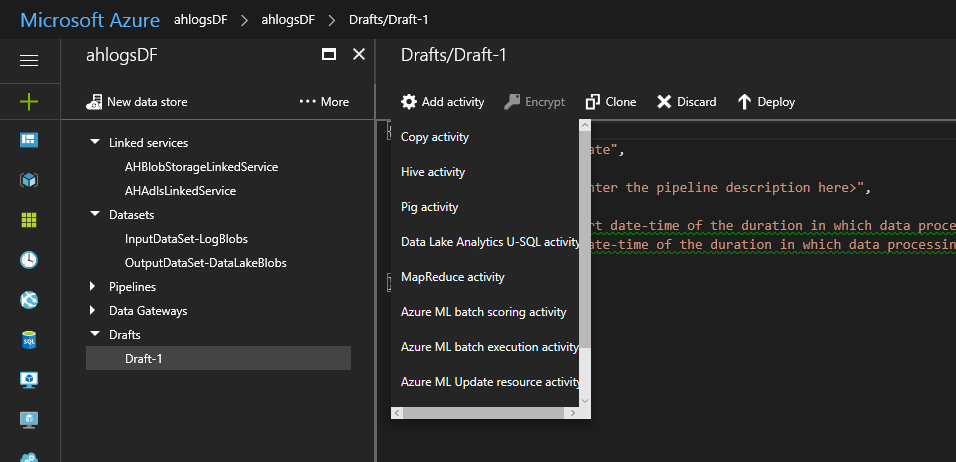Open the green grid All resources icon

(x=29, y=221)
